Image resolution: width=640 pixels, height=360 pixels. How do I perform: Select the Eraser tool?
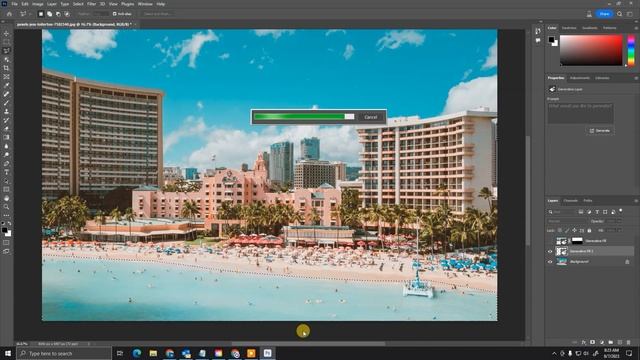tap(6, 129)
